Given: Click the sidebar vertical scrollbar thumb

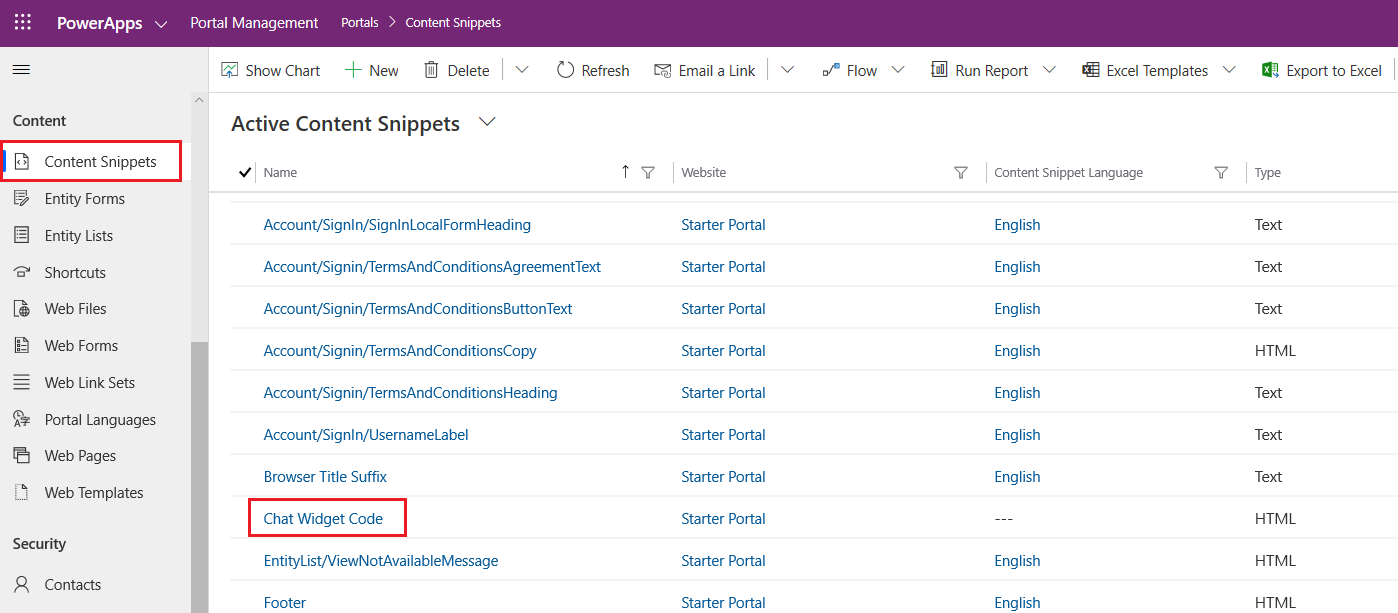Looking at the screenshot, I should (199, 477).
